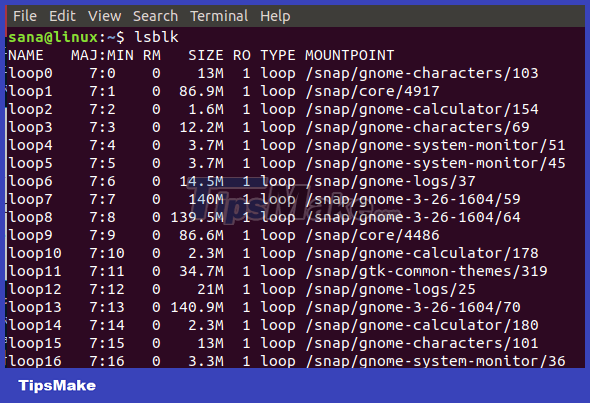Click the /snap/gnome-3-26-1604/70 mountpoint

[413, 307]
